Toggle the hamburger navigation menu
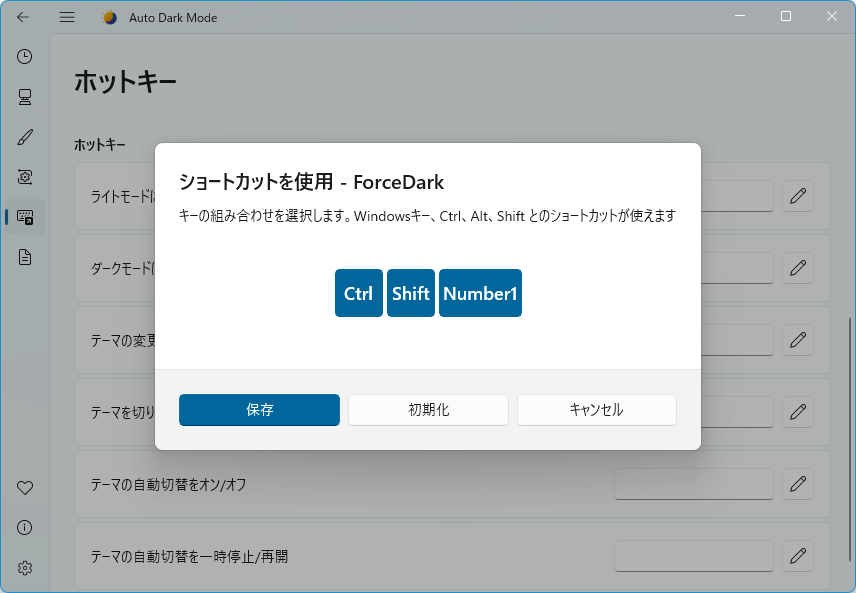The height and width of the screenshot is (593, 856). (67, 17)
